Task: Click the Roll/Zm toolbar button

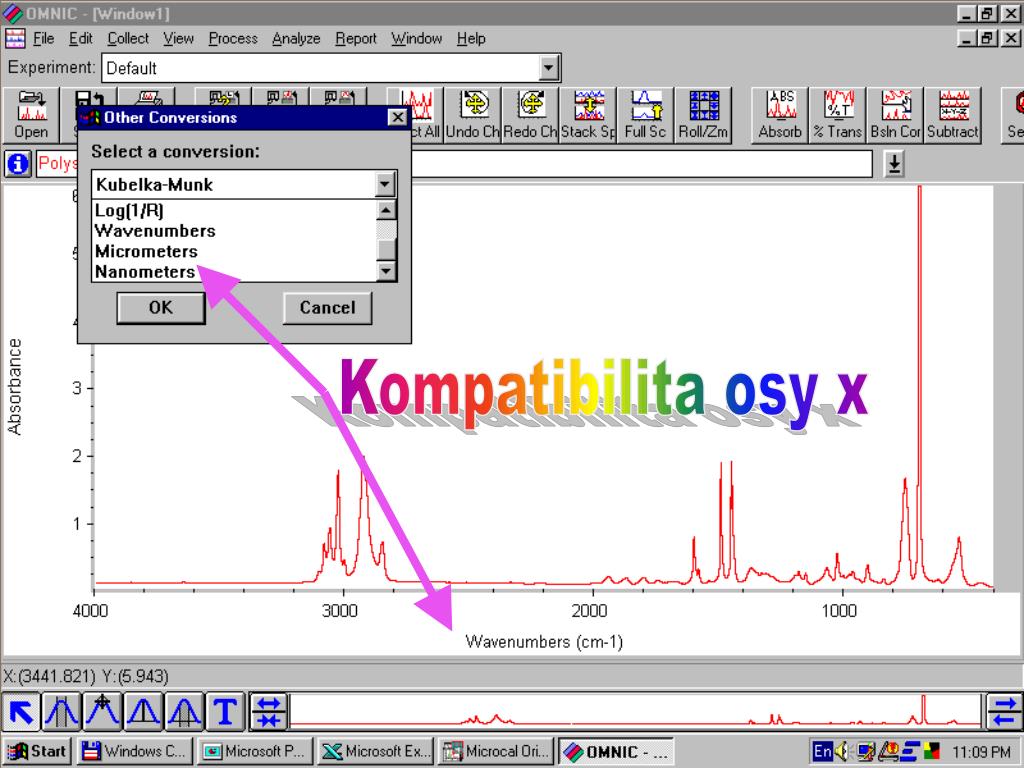Action: (703, 115)
